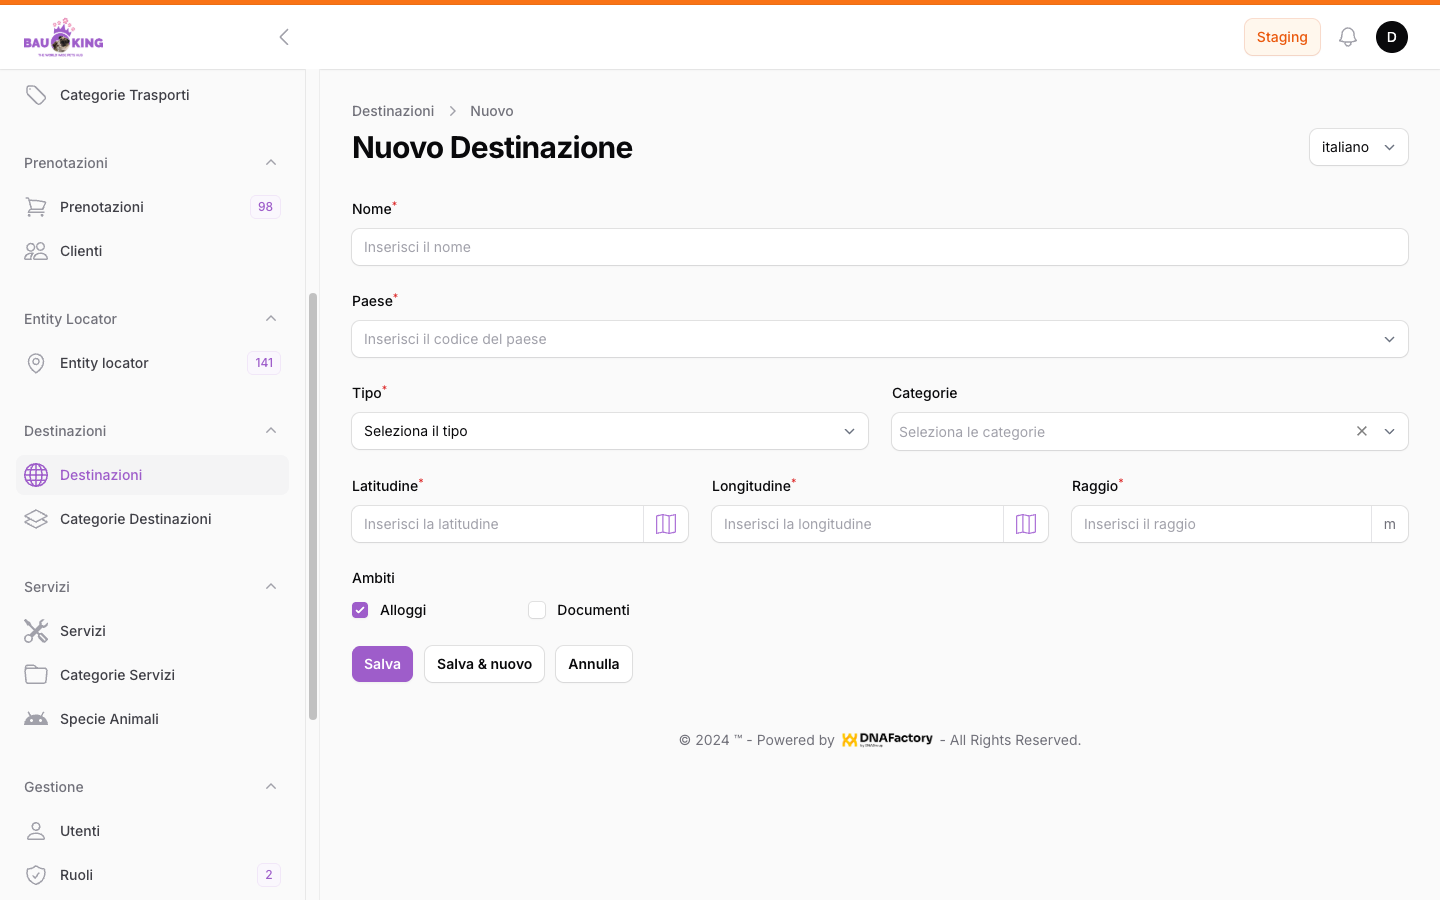Open the Paese country dropdown

tap(879, 339)
